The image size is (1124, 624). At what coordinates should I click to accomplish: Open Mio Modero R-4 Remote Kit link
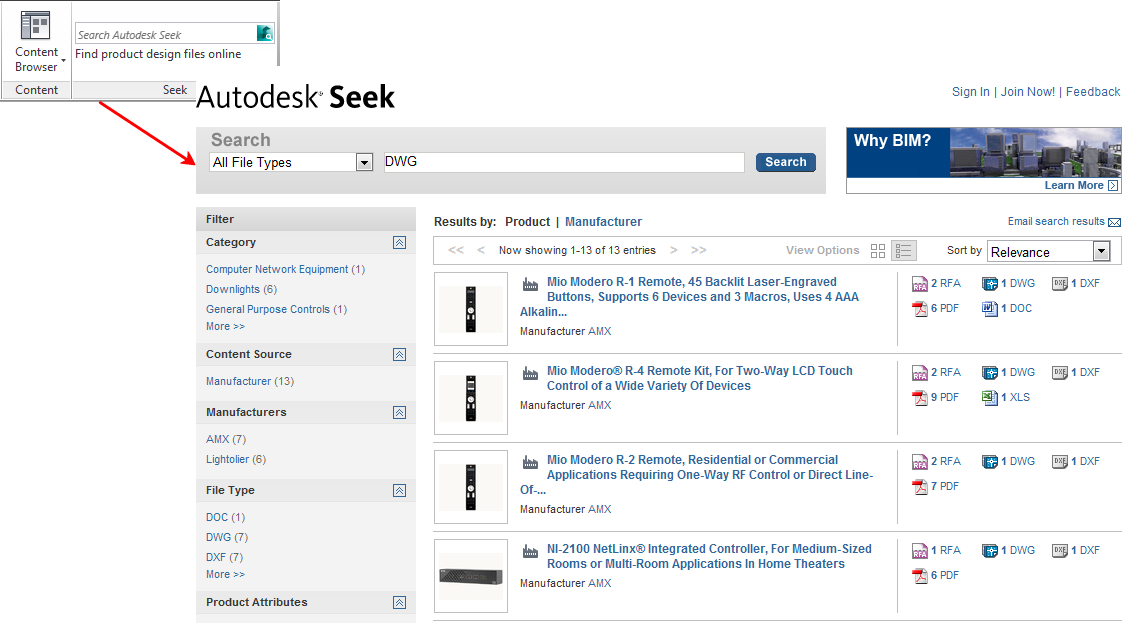[700, 378]
